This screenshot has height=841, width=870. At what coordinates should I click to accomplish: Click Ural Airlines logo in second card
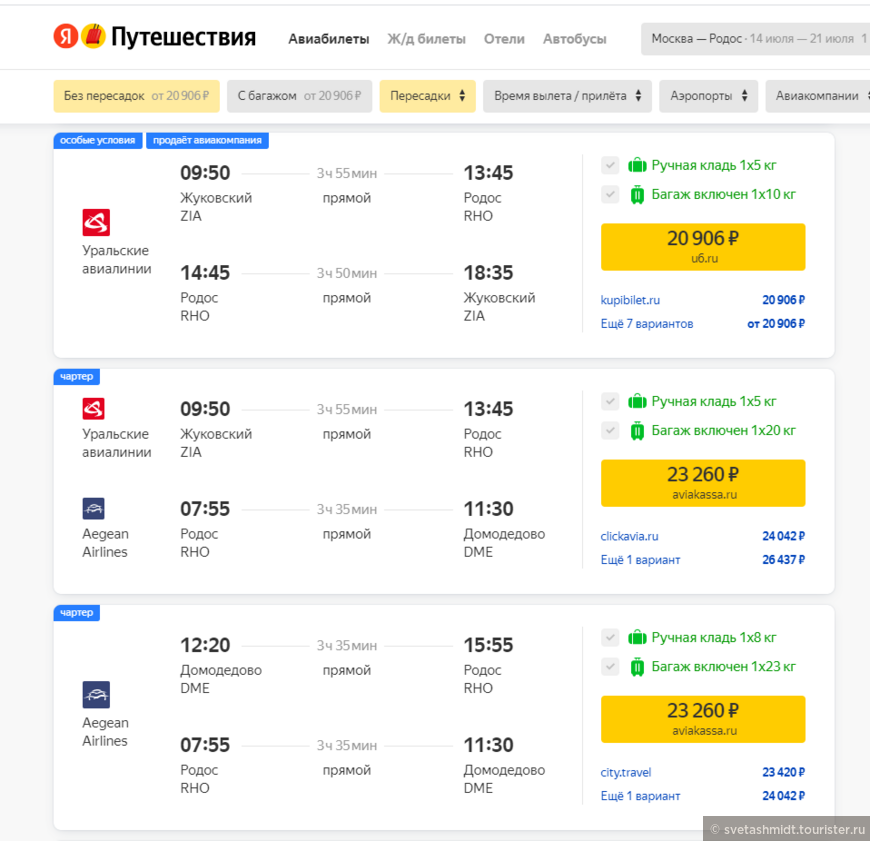coord(93,409)
